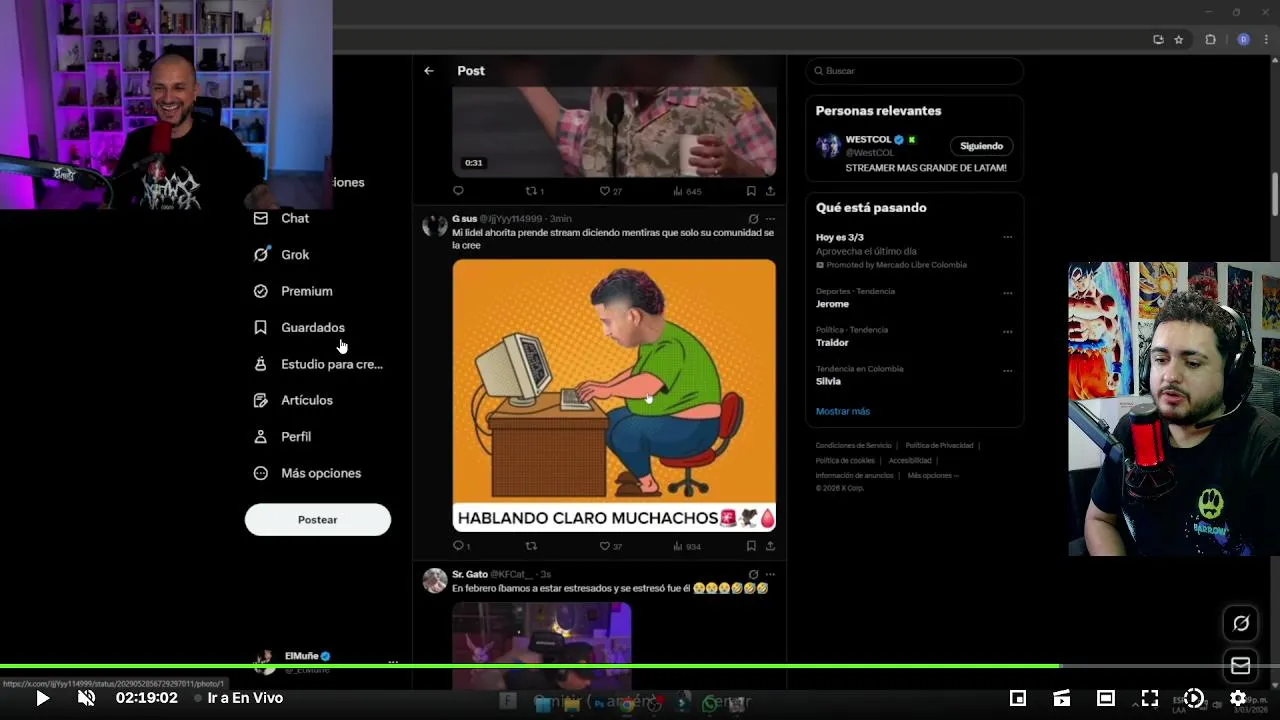Screen dimensions: 1280x720
Task: Click the browser page scrollbar
Action: 1274,195
